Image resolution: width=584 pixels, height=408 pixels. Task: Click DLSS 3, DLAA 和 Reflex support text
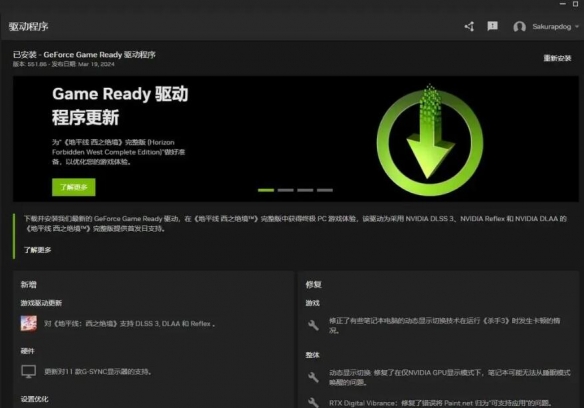tap(130, 324)
